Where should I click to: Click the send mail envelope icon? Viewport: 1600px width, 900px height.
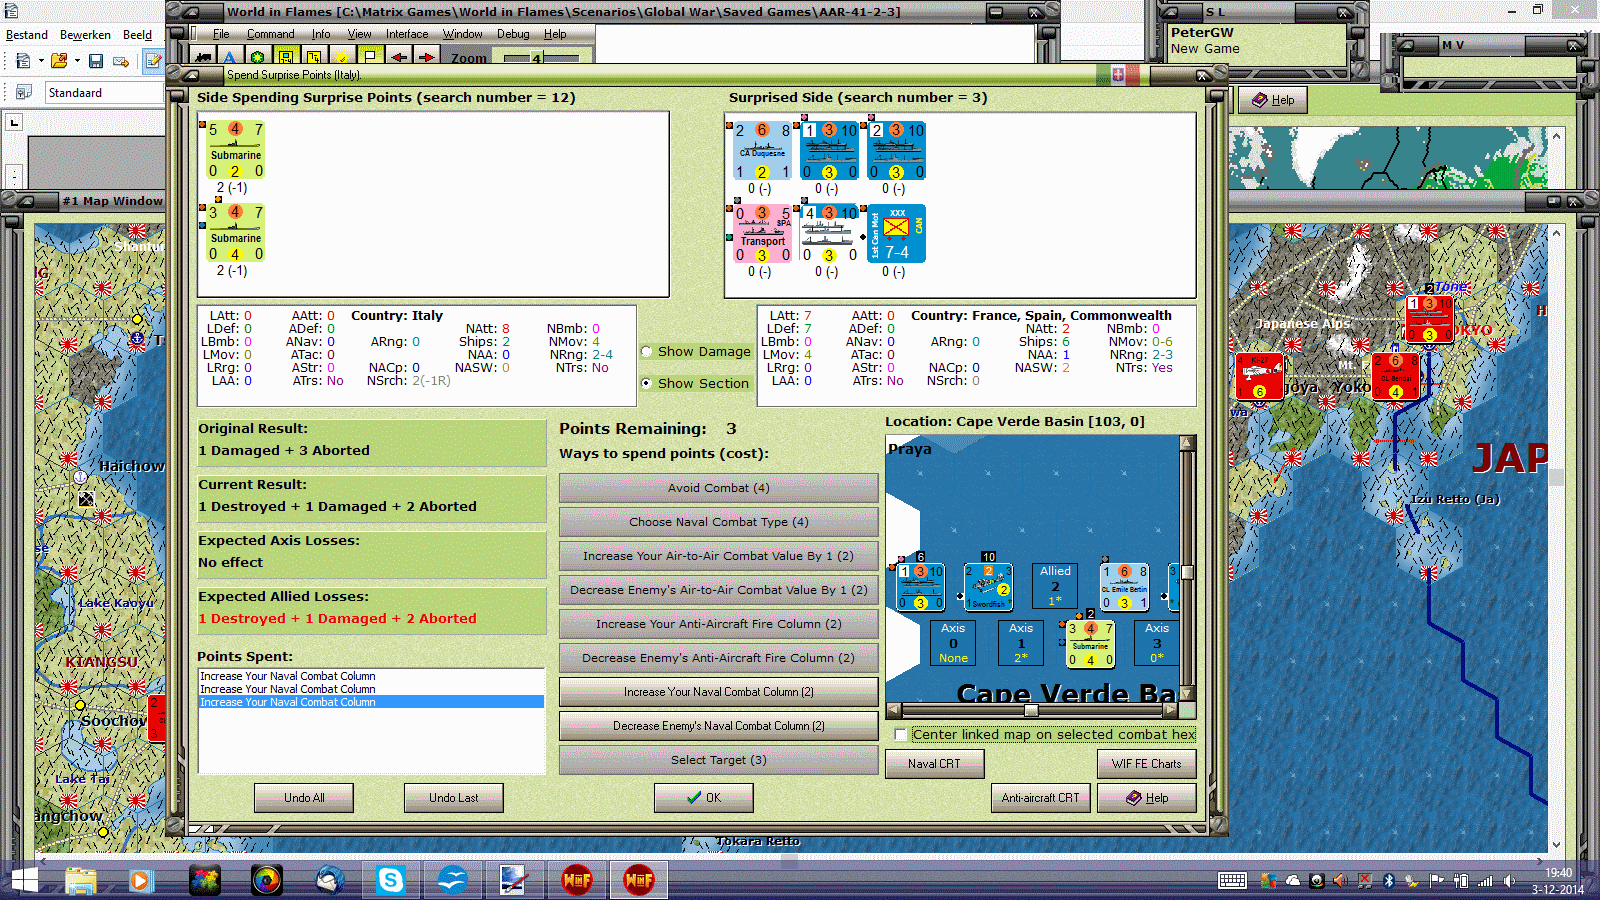121,61
